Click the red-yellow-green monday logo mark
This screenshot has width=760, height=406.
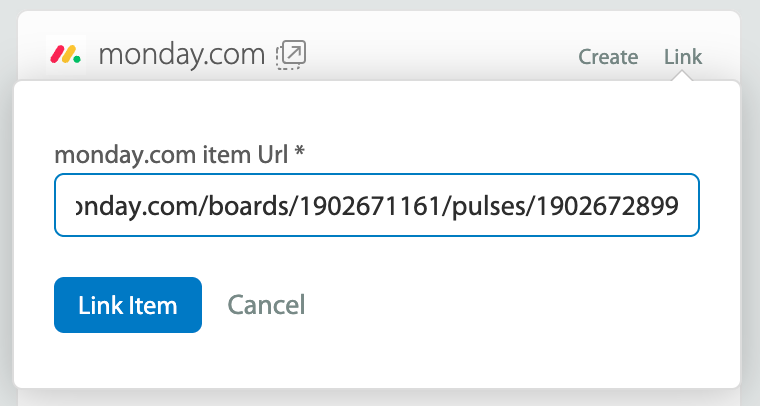pyautogui.click(x=66, y=54)
